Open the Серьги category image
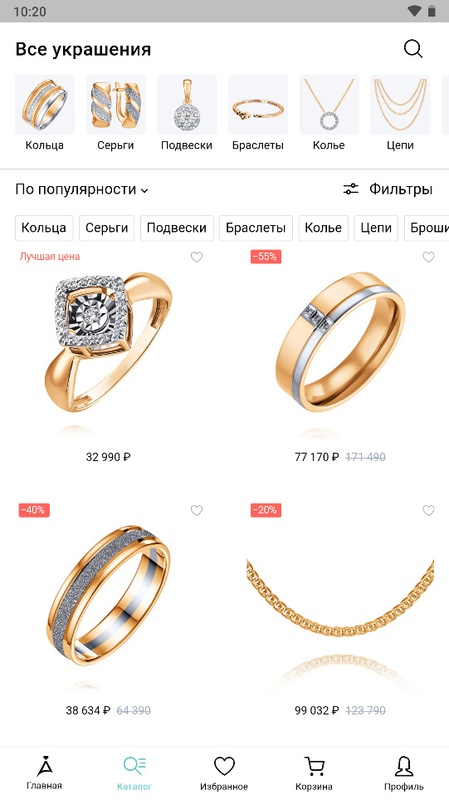 [116, 105]
